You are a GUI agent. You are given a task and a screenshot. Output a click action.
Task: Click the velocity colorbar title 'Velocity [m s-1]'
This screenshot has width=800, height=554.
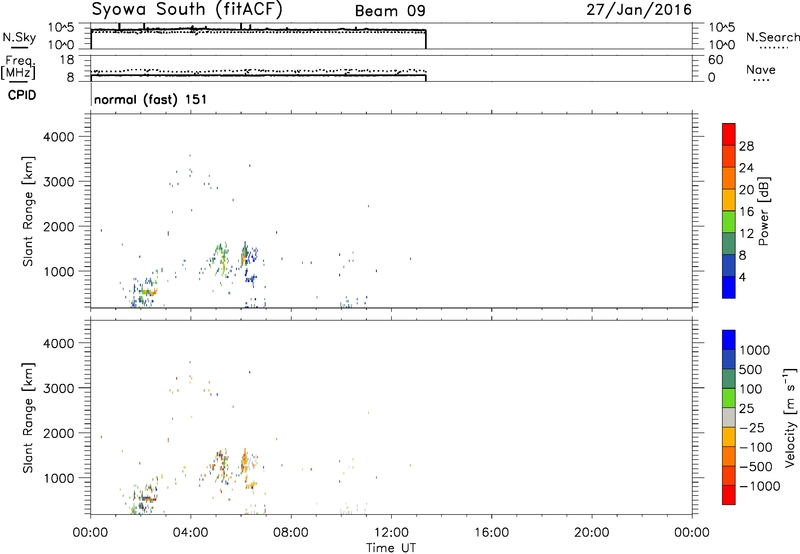(789, 417)
